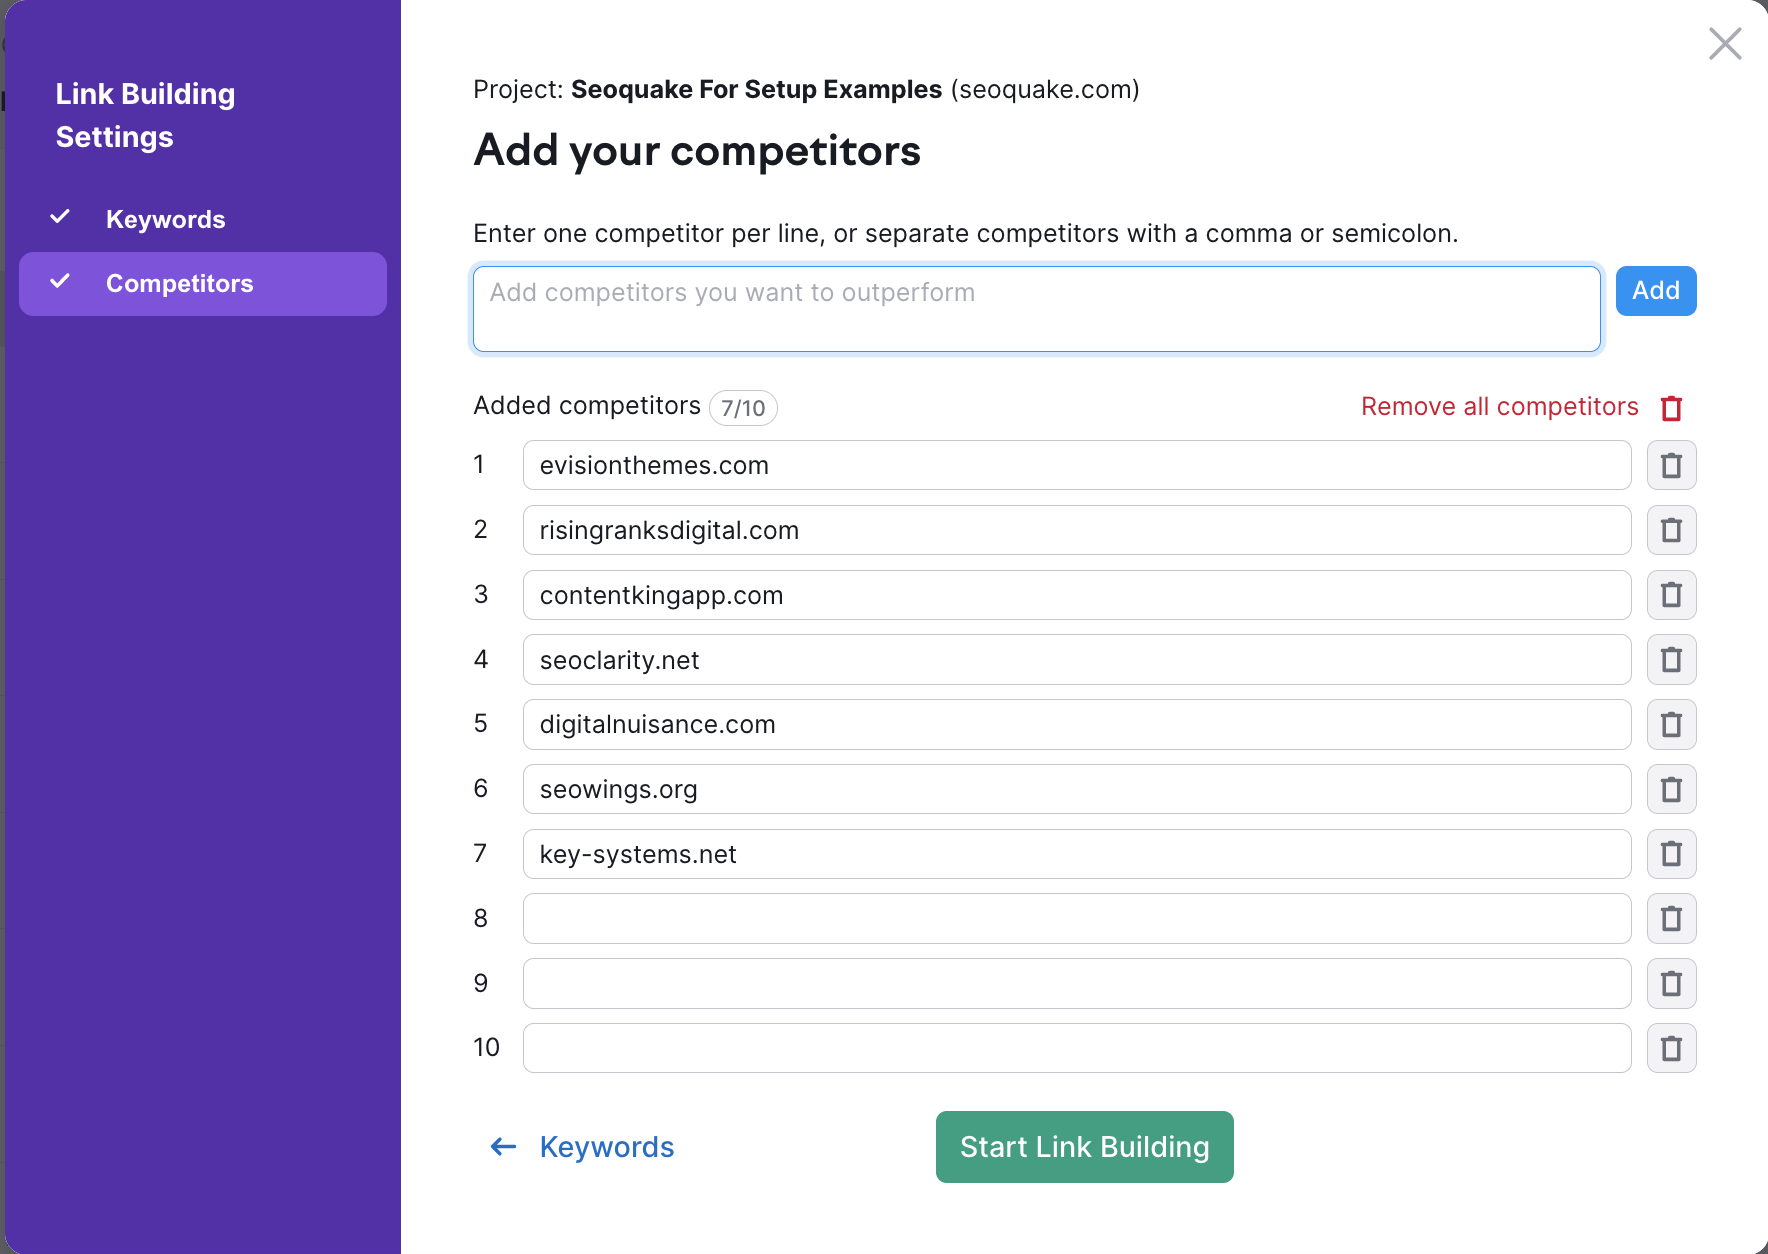Select the Keywords step in sidebar

pyautogui.click(x=165, y=218)
